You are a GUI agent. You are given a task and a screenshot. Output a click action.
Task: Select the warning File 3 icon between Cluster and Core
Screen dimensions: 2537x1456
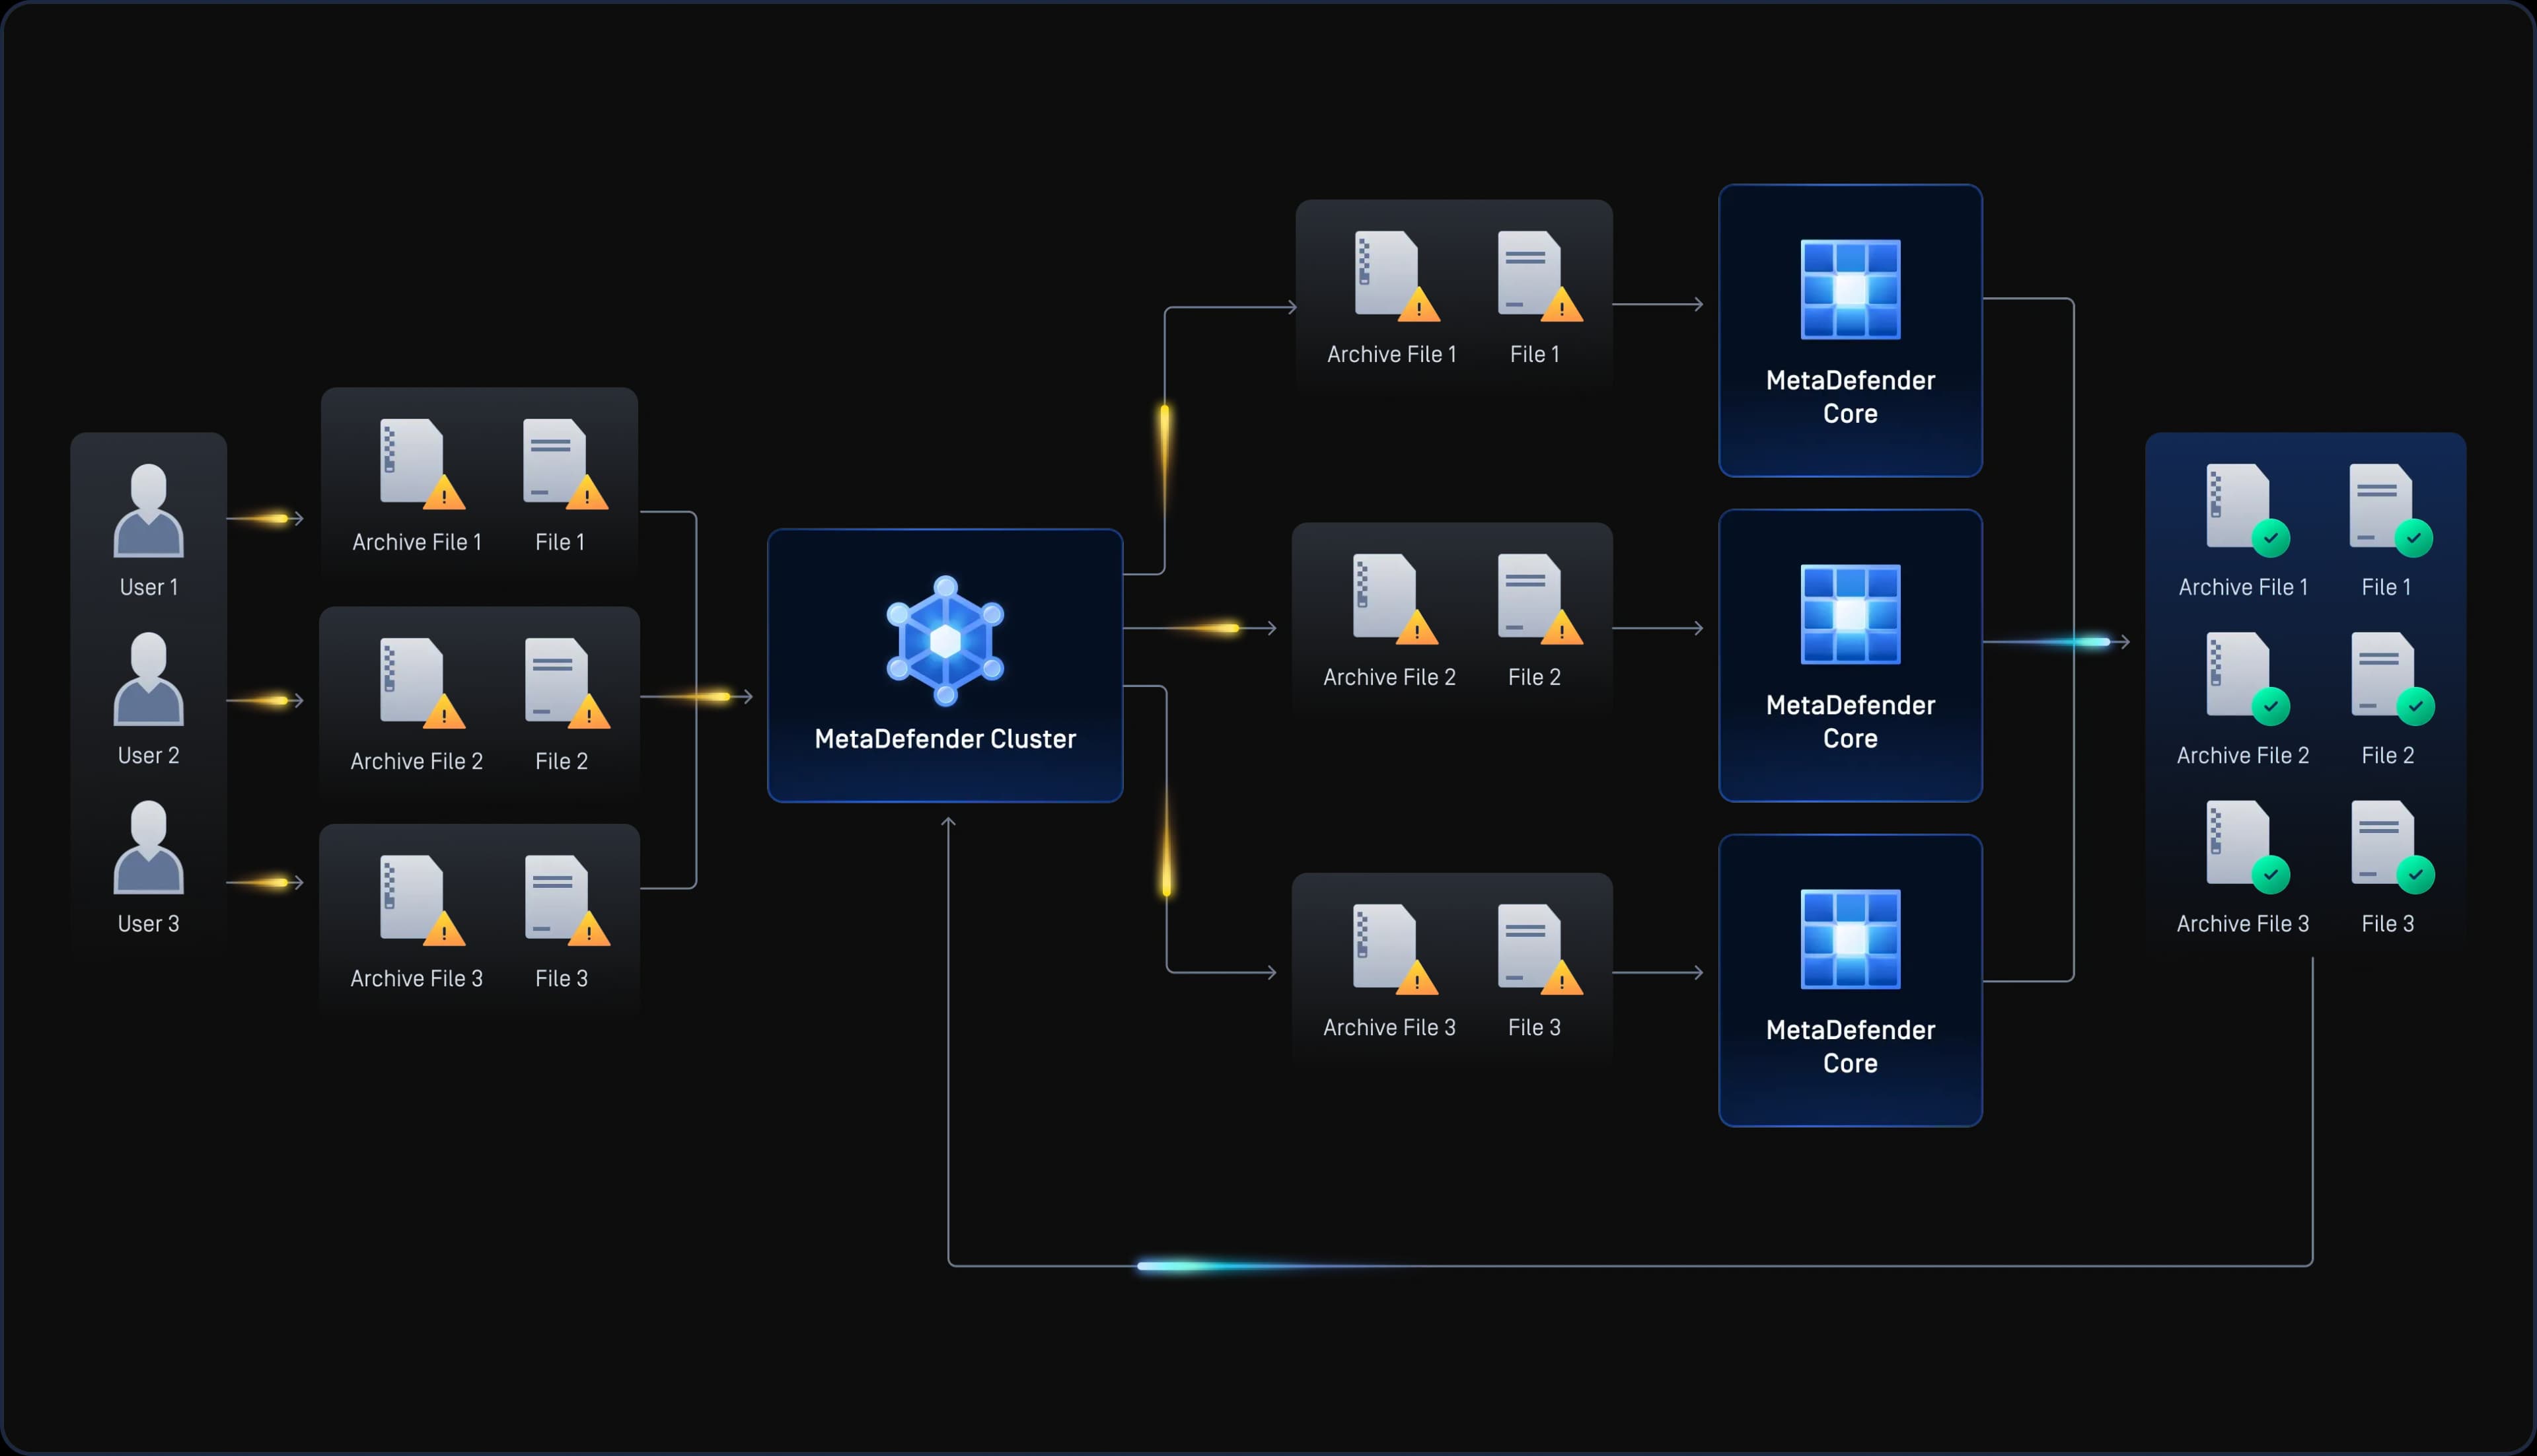pyautogui.click(x=1540, y=950)
